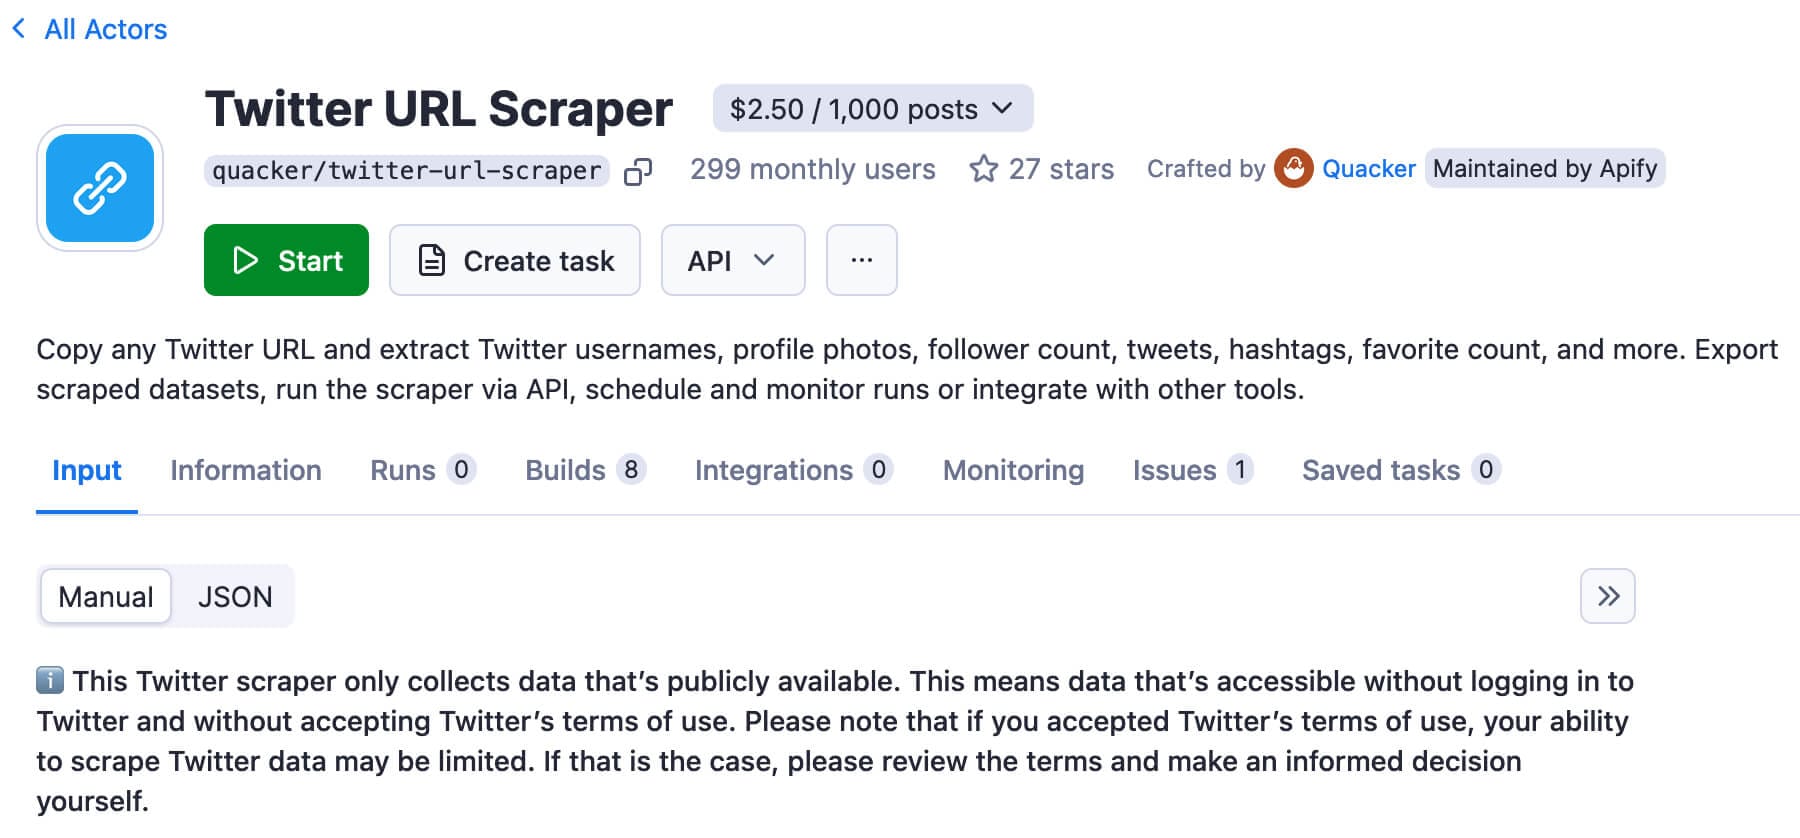The height and width of the screenshot is (838, 1800).
Task: Select the Manual input mode
Action: (x=105, y=596)
